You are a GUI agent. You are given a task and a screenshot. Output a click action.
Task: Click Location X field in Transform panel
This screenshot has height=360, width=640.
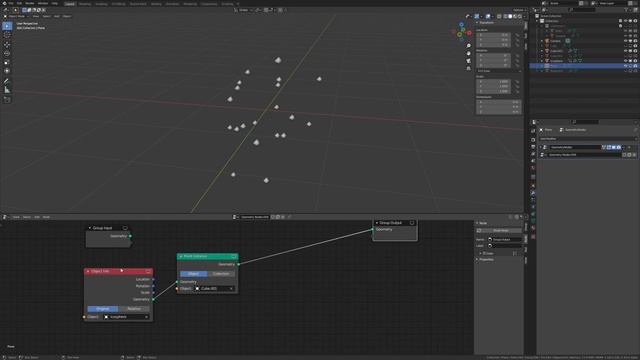point(493,35)
